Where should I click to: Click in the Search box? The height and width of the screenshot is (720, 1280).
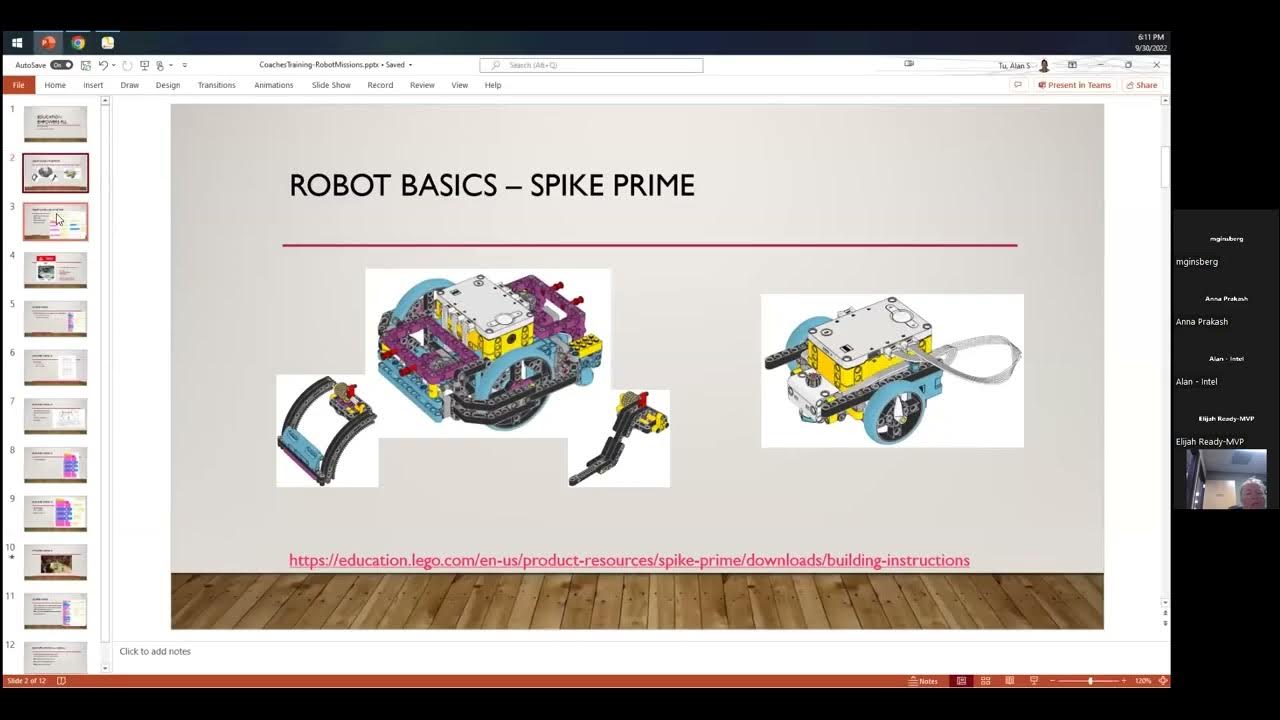point(591,65)
